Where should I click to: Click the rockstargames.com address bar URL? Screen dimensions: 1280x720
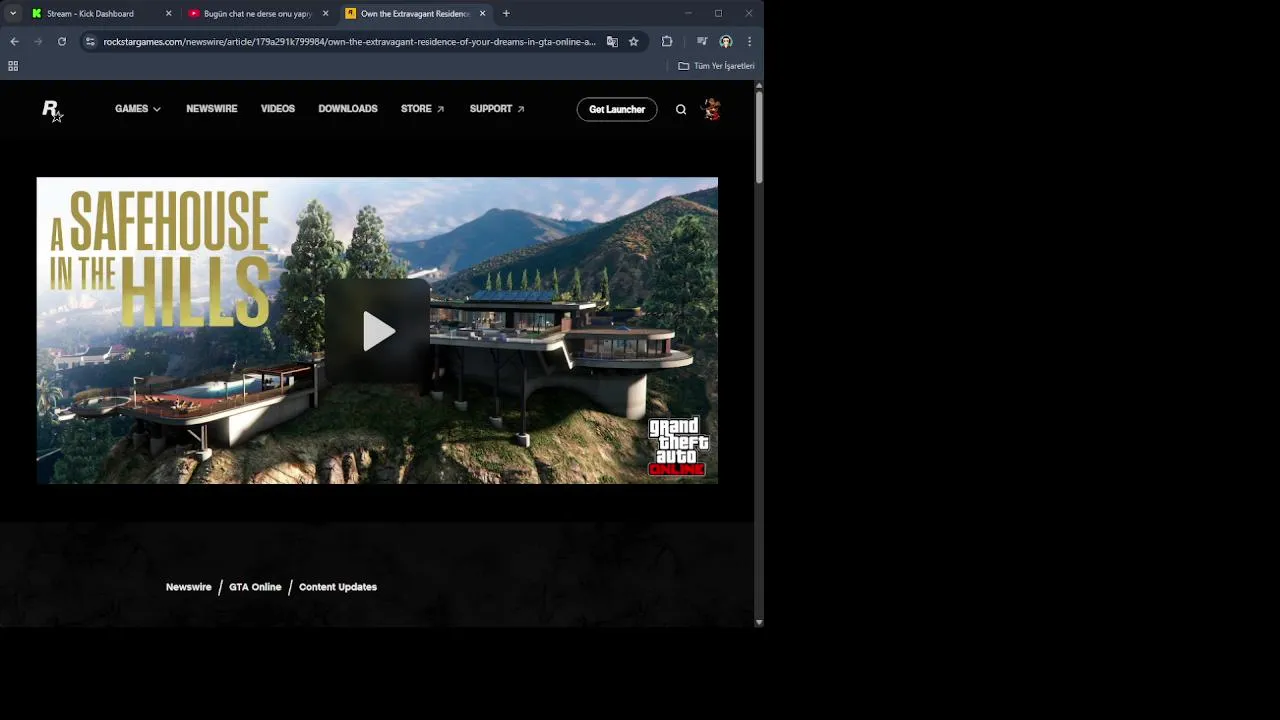[349, 42]
